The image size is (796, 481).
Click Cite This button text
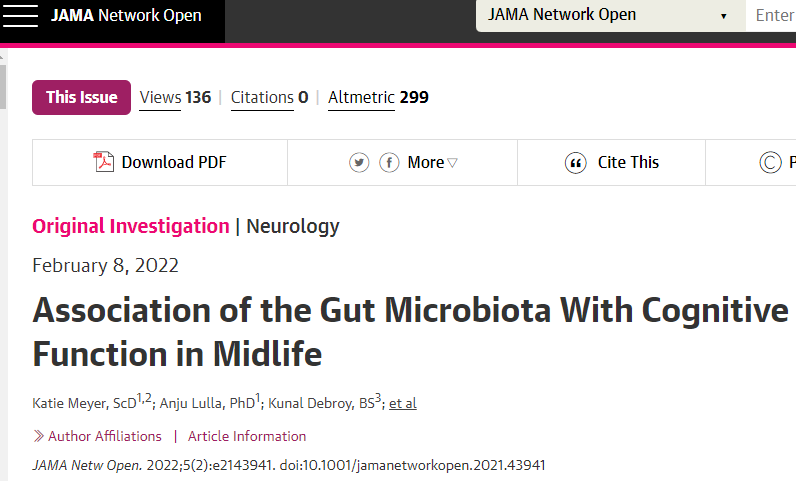628,163
